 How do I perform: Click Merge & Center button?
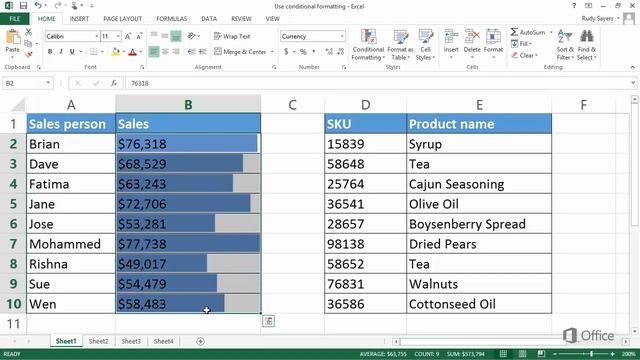(x=240, y=52)
